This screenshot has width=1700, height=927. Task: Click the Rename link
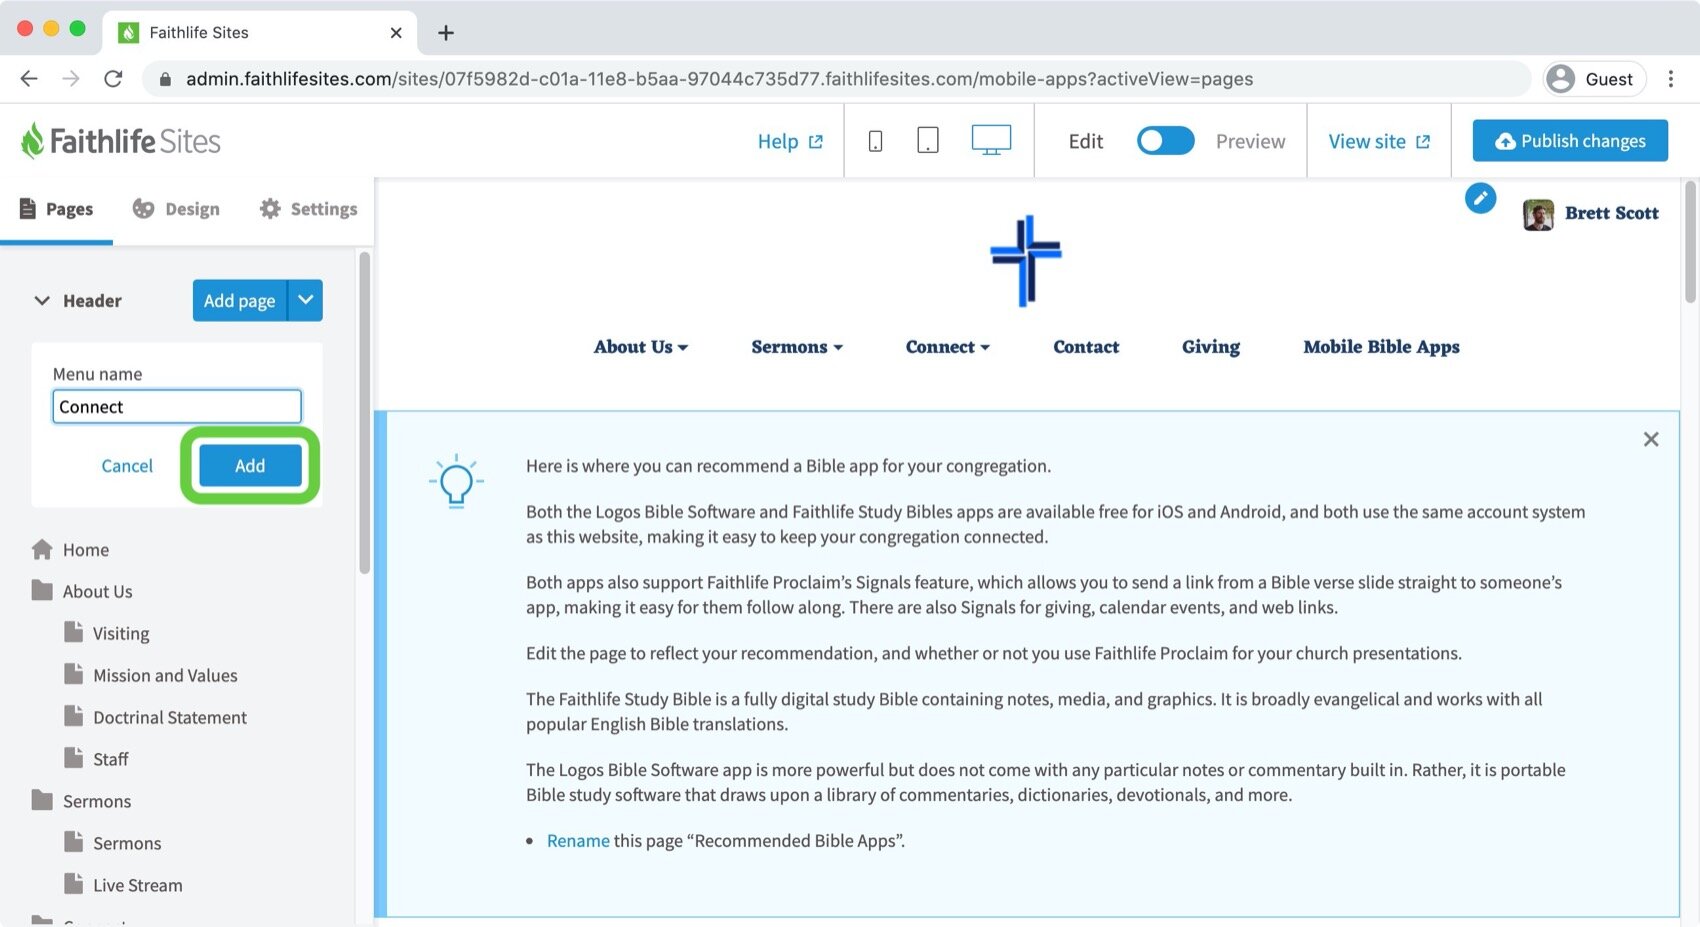578,841
